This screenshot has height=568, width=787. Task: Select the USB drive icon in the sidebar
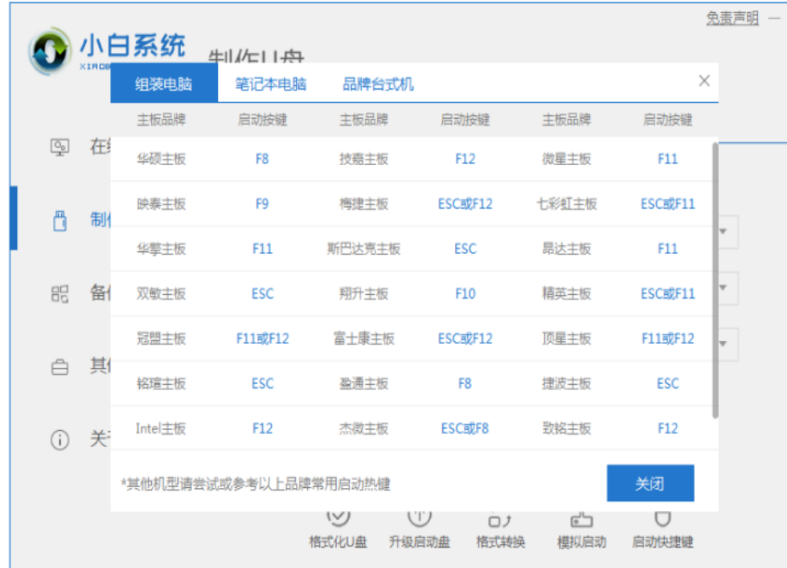pyautogui.click(x=60, y=220)
